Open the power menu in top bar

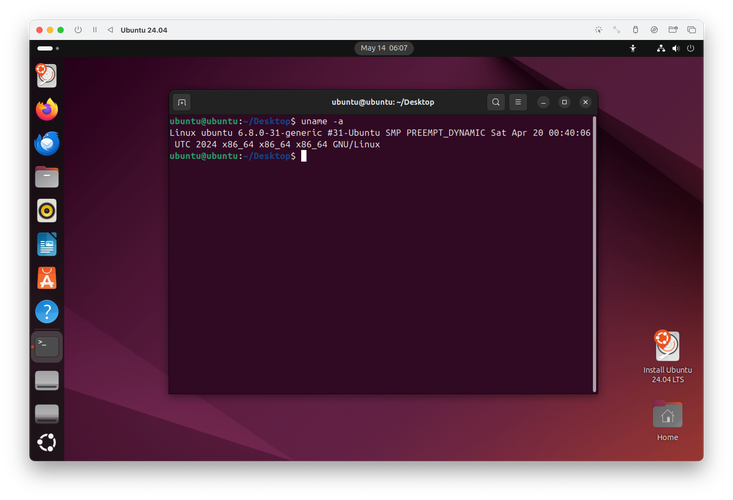coord(690,48)
